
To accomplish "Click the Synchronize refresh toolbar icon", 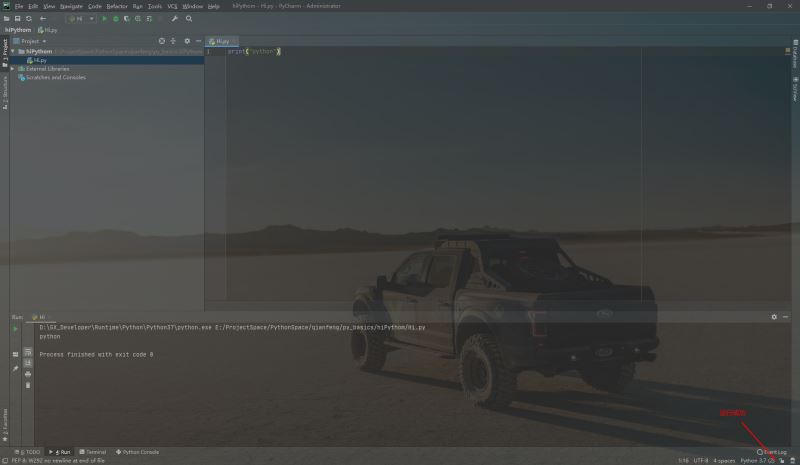I will 29,19.
